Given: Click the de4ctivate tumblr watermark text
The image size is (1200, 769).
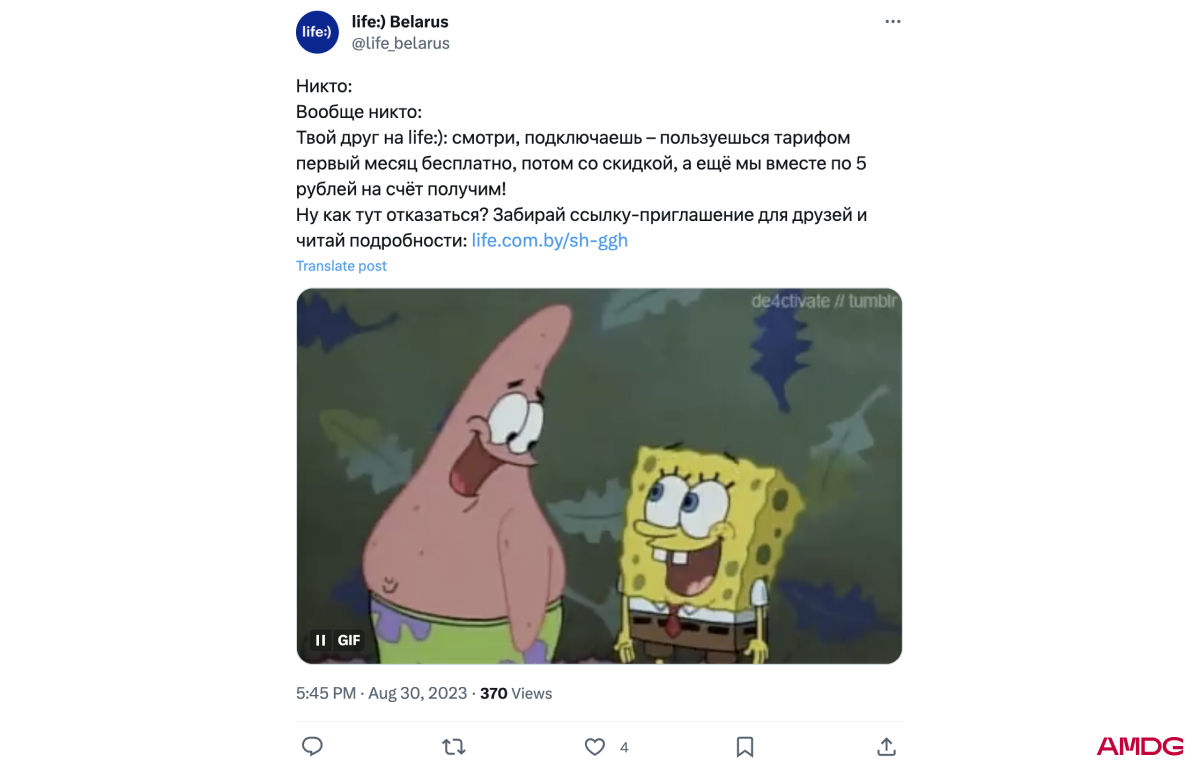Looking at the screenshot, I should 824,301.
